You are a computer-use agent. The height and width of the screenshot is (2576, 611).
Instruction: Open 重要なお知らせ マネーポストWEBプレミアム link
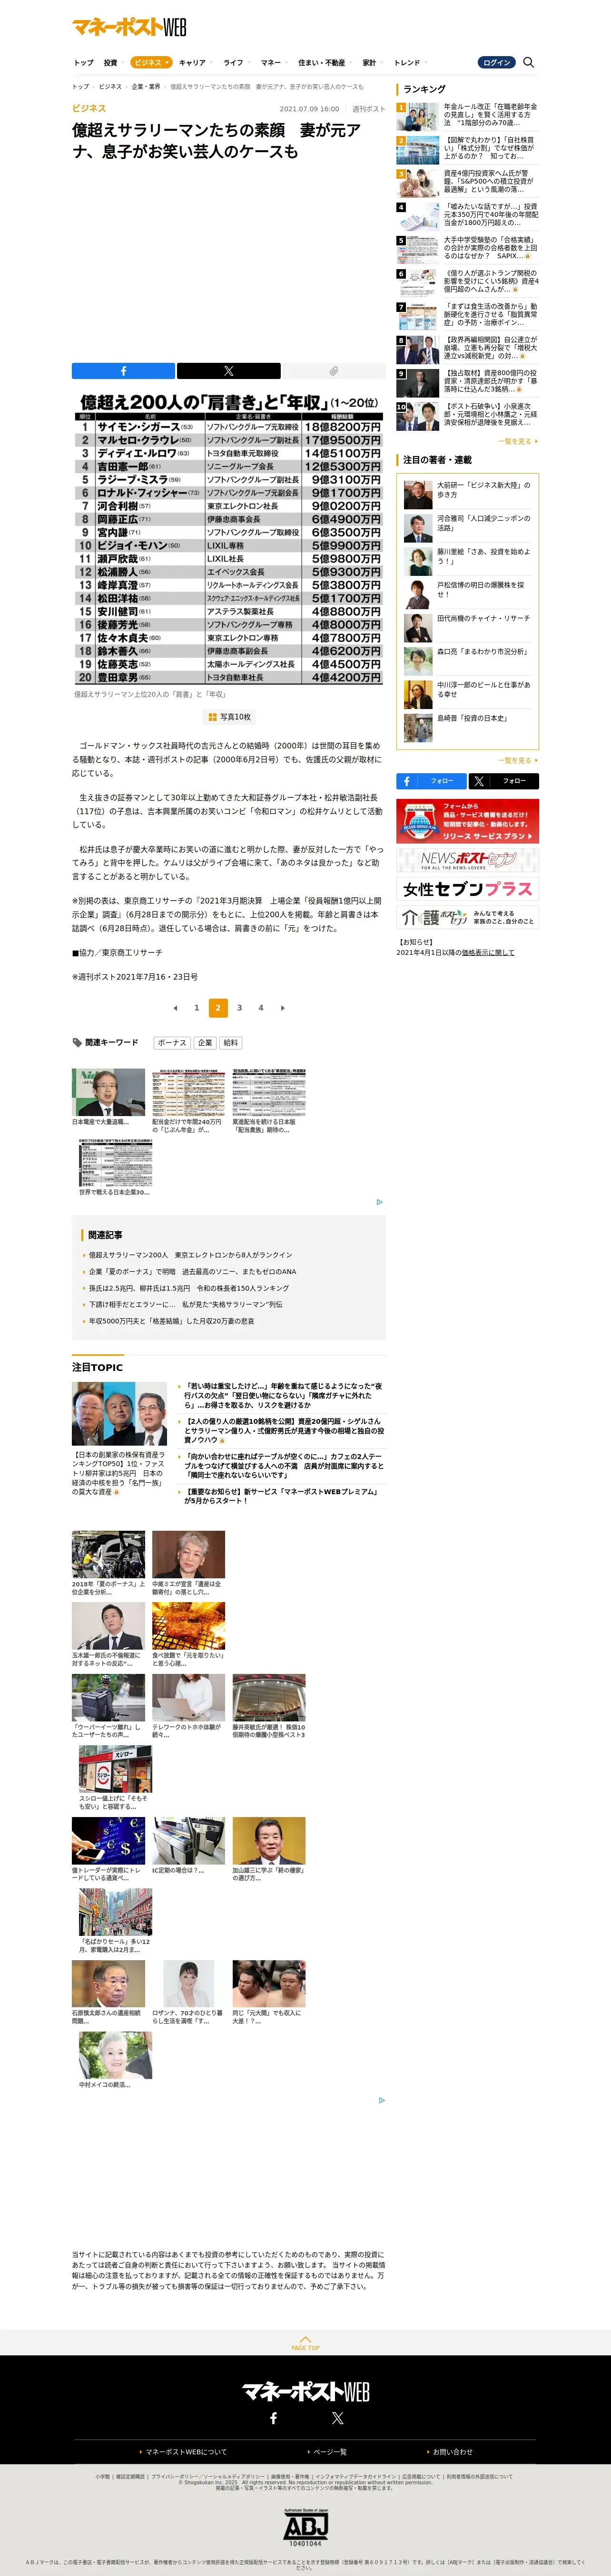pyautogui.click(x=281, y=1496)
